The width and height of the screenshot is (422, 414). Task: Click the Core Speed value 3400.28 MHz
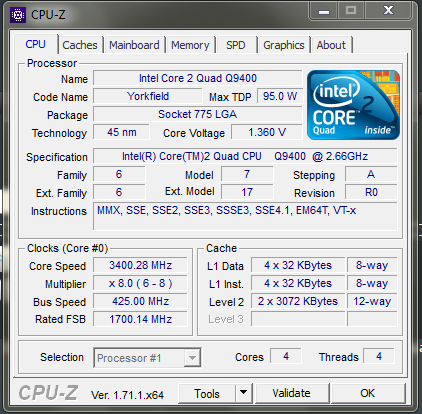(x=140, y=265)
